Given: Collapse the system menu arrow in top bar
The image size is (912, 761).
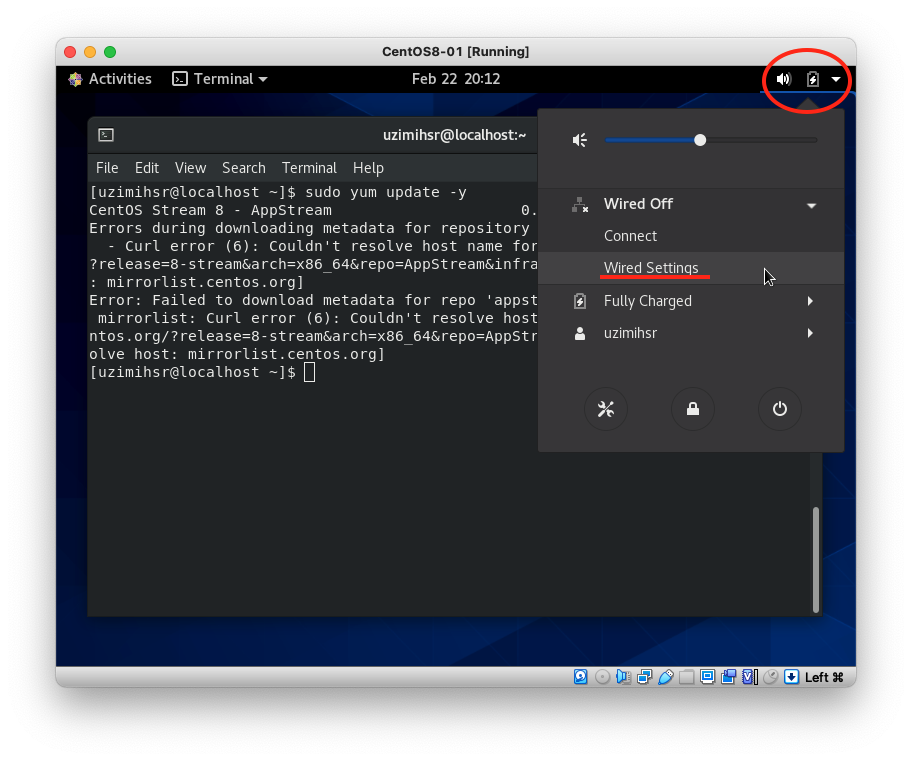Looking at the screenshot, I should pos(836,79).
